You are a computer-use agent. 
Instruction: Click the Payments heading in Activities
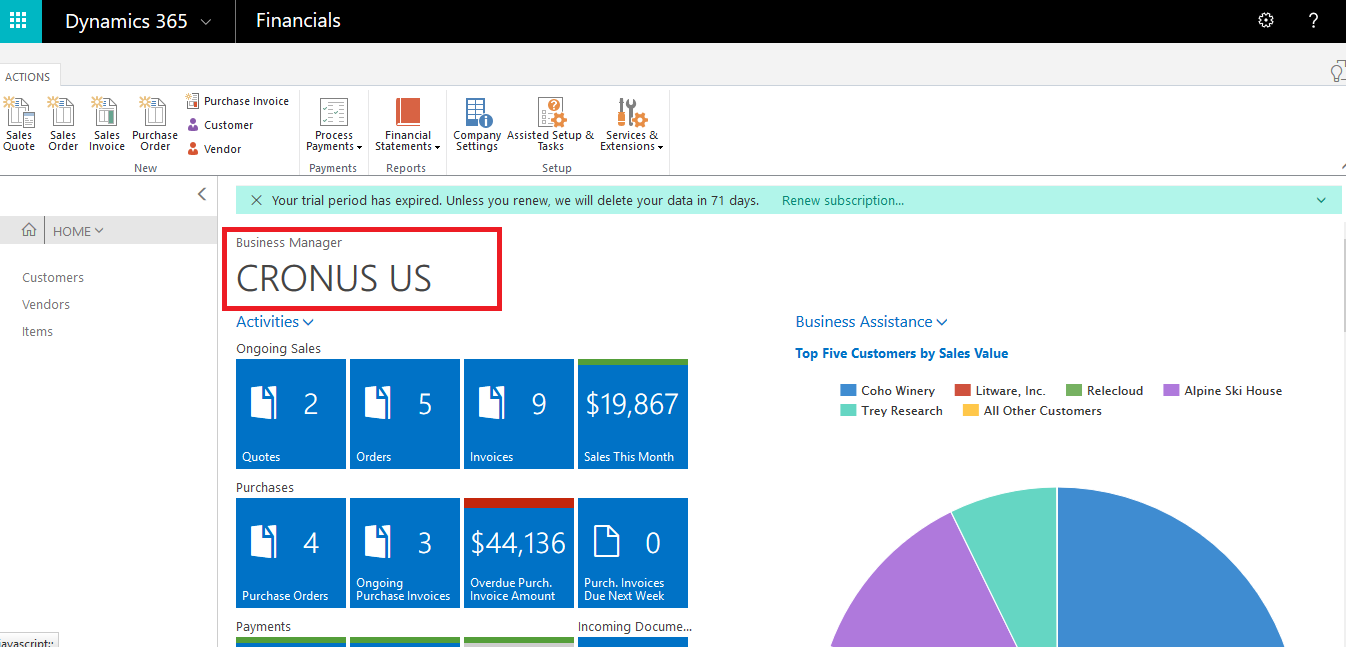264,627
